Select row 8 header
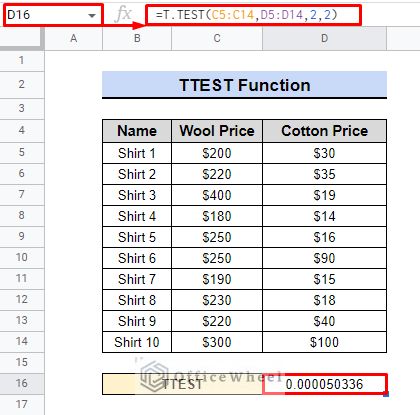This screenshot has height=415, width=420. pos(22,216)
